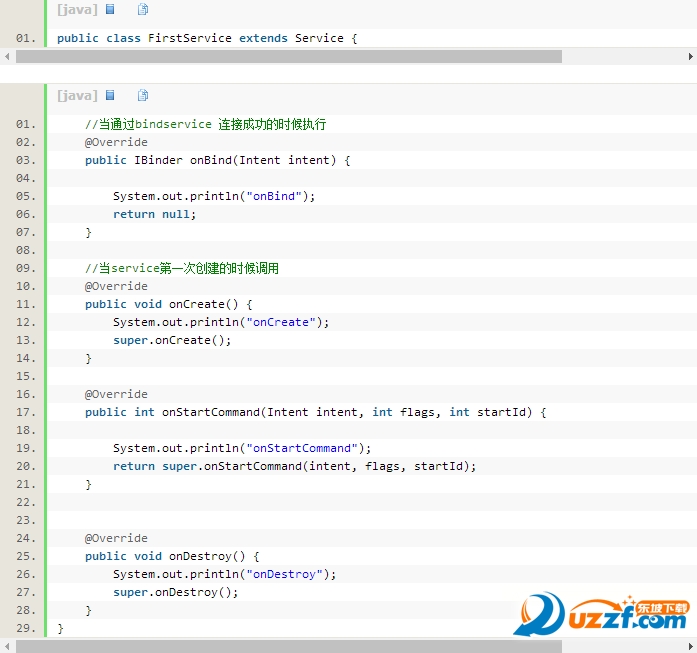Click right arrow of first code scrollbar

coord(690,57)
